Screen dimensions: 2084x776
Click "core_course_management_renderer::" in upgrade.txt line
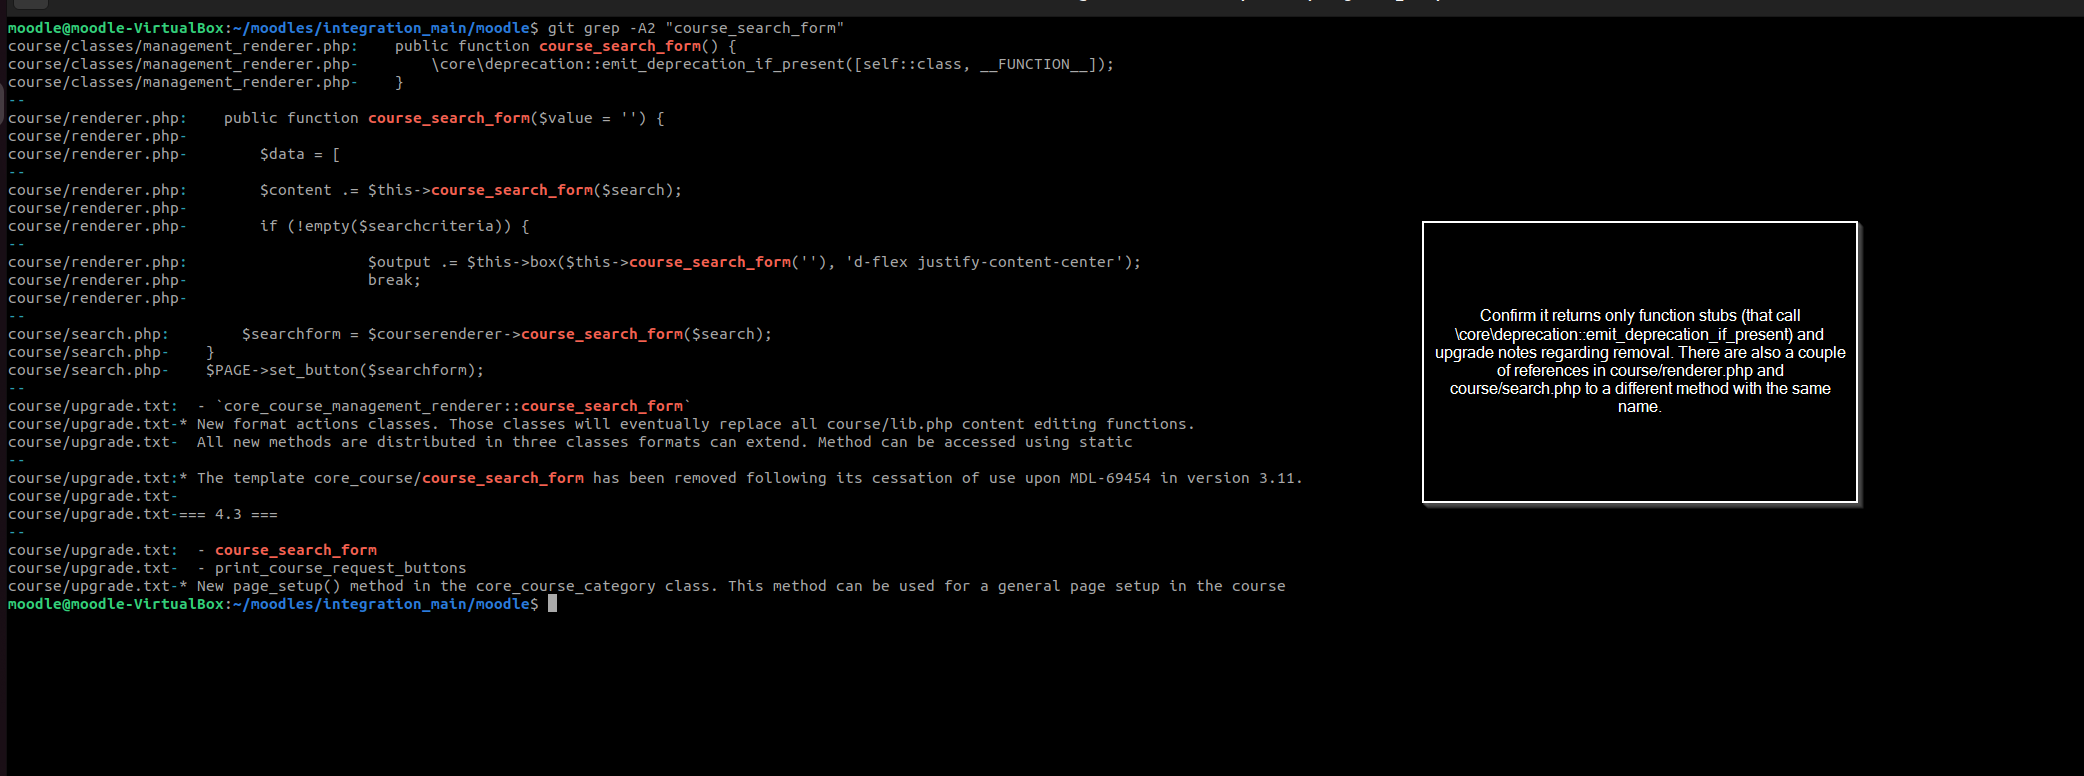tap(372, 406)
